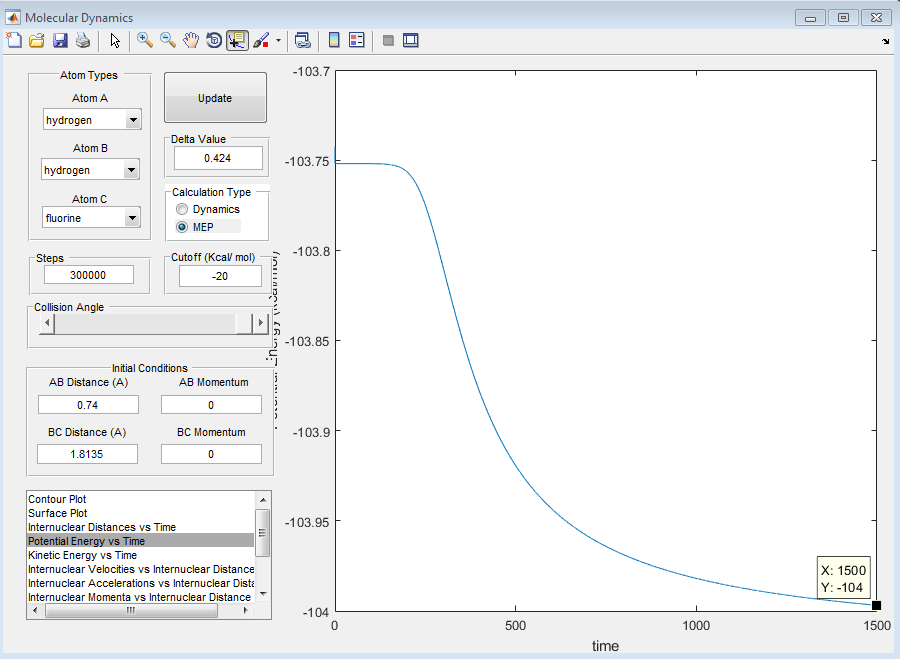Click left arrow of Collision Angle slider
This screenshot has width=900, height=659.
point(47,323)
